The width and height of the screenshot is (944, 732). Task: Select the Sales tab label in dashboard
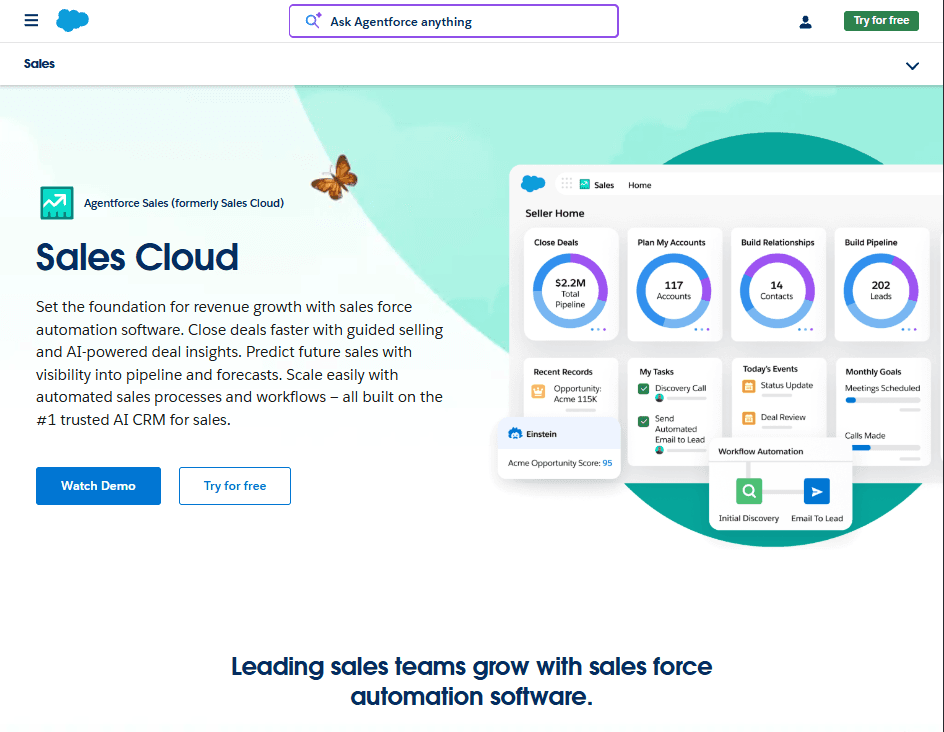(604, 185)
